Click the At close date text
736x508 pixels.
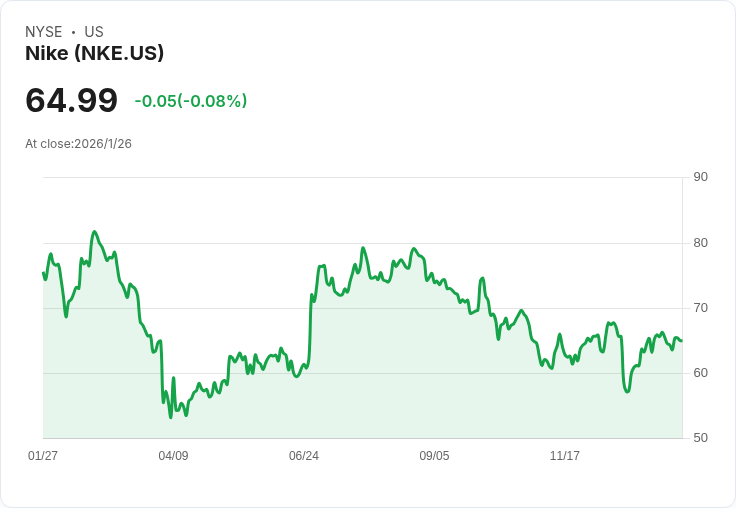pyautogui.click(x=78, y=144)
